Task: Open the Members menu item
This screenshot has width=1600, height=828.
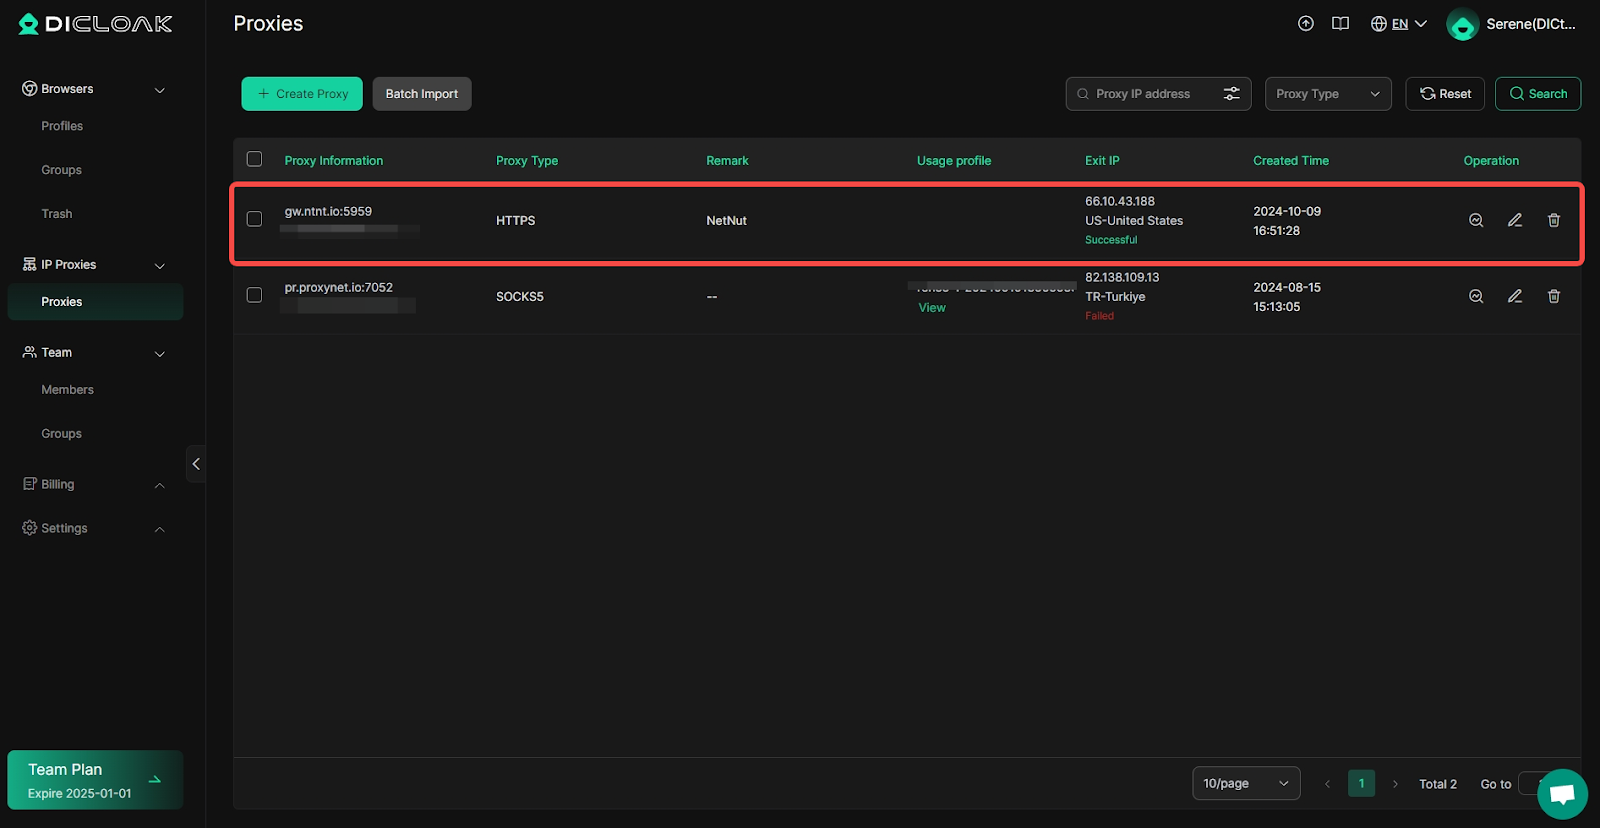Action: (67, 390)
